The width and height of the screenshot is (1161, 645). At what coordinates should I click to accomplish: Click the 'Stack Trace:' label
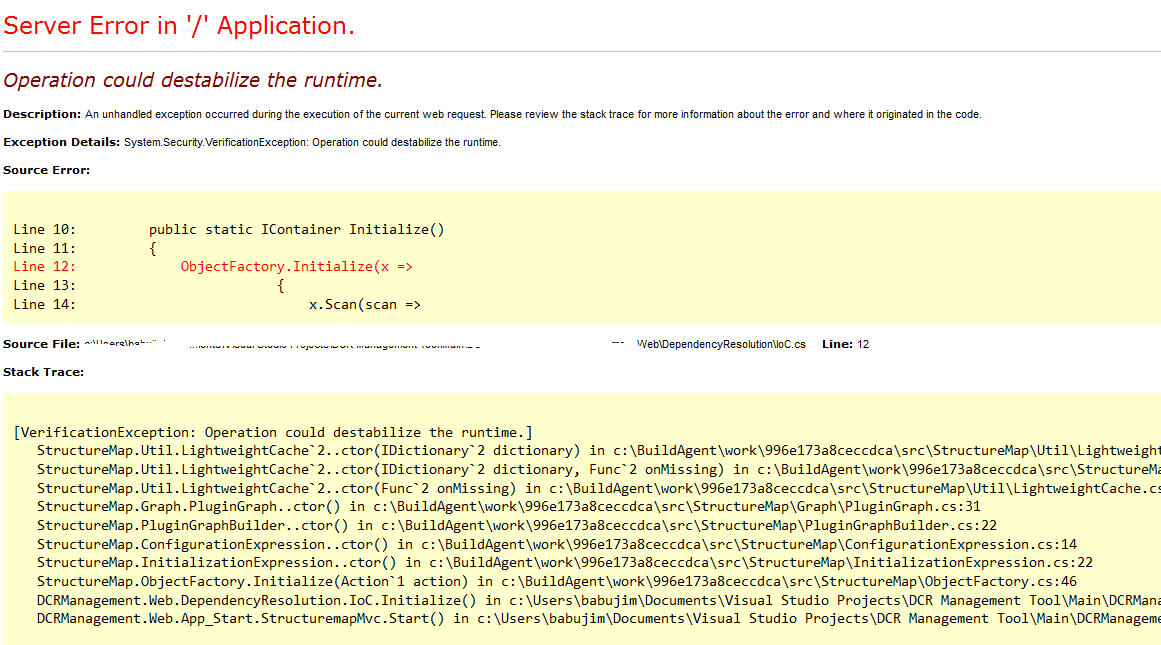[x=43, y=372]
